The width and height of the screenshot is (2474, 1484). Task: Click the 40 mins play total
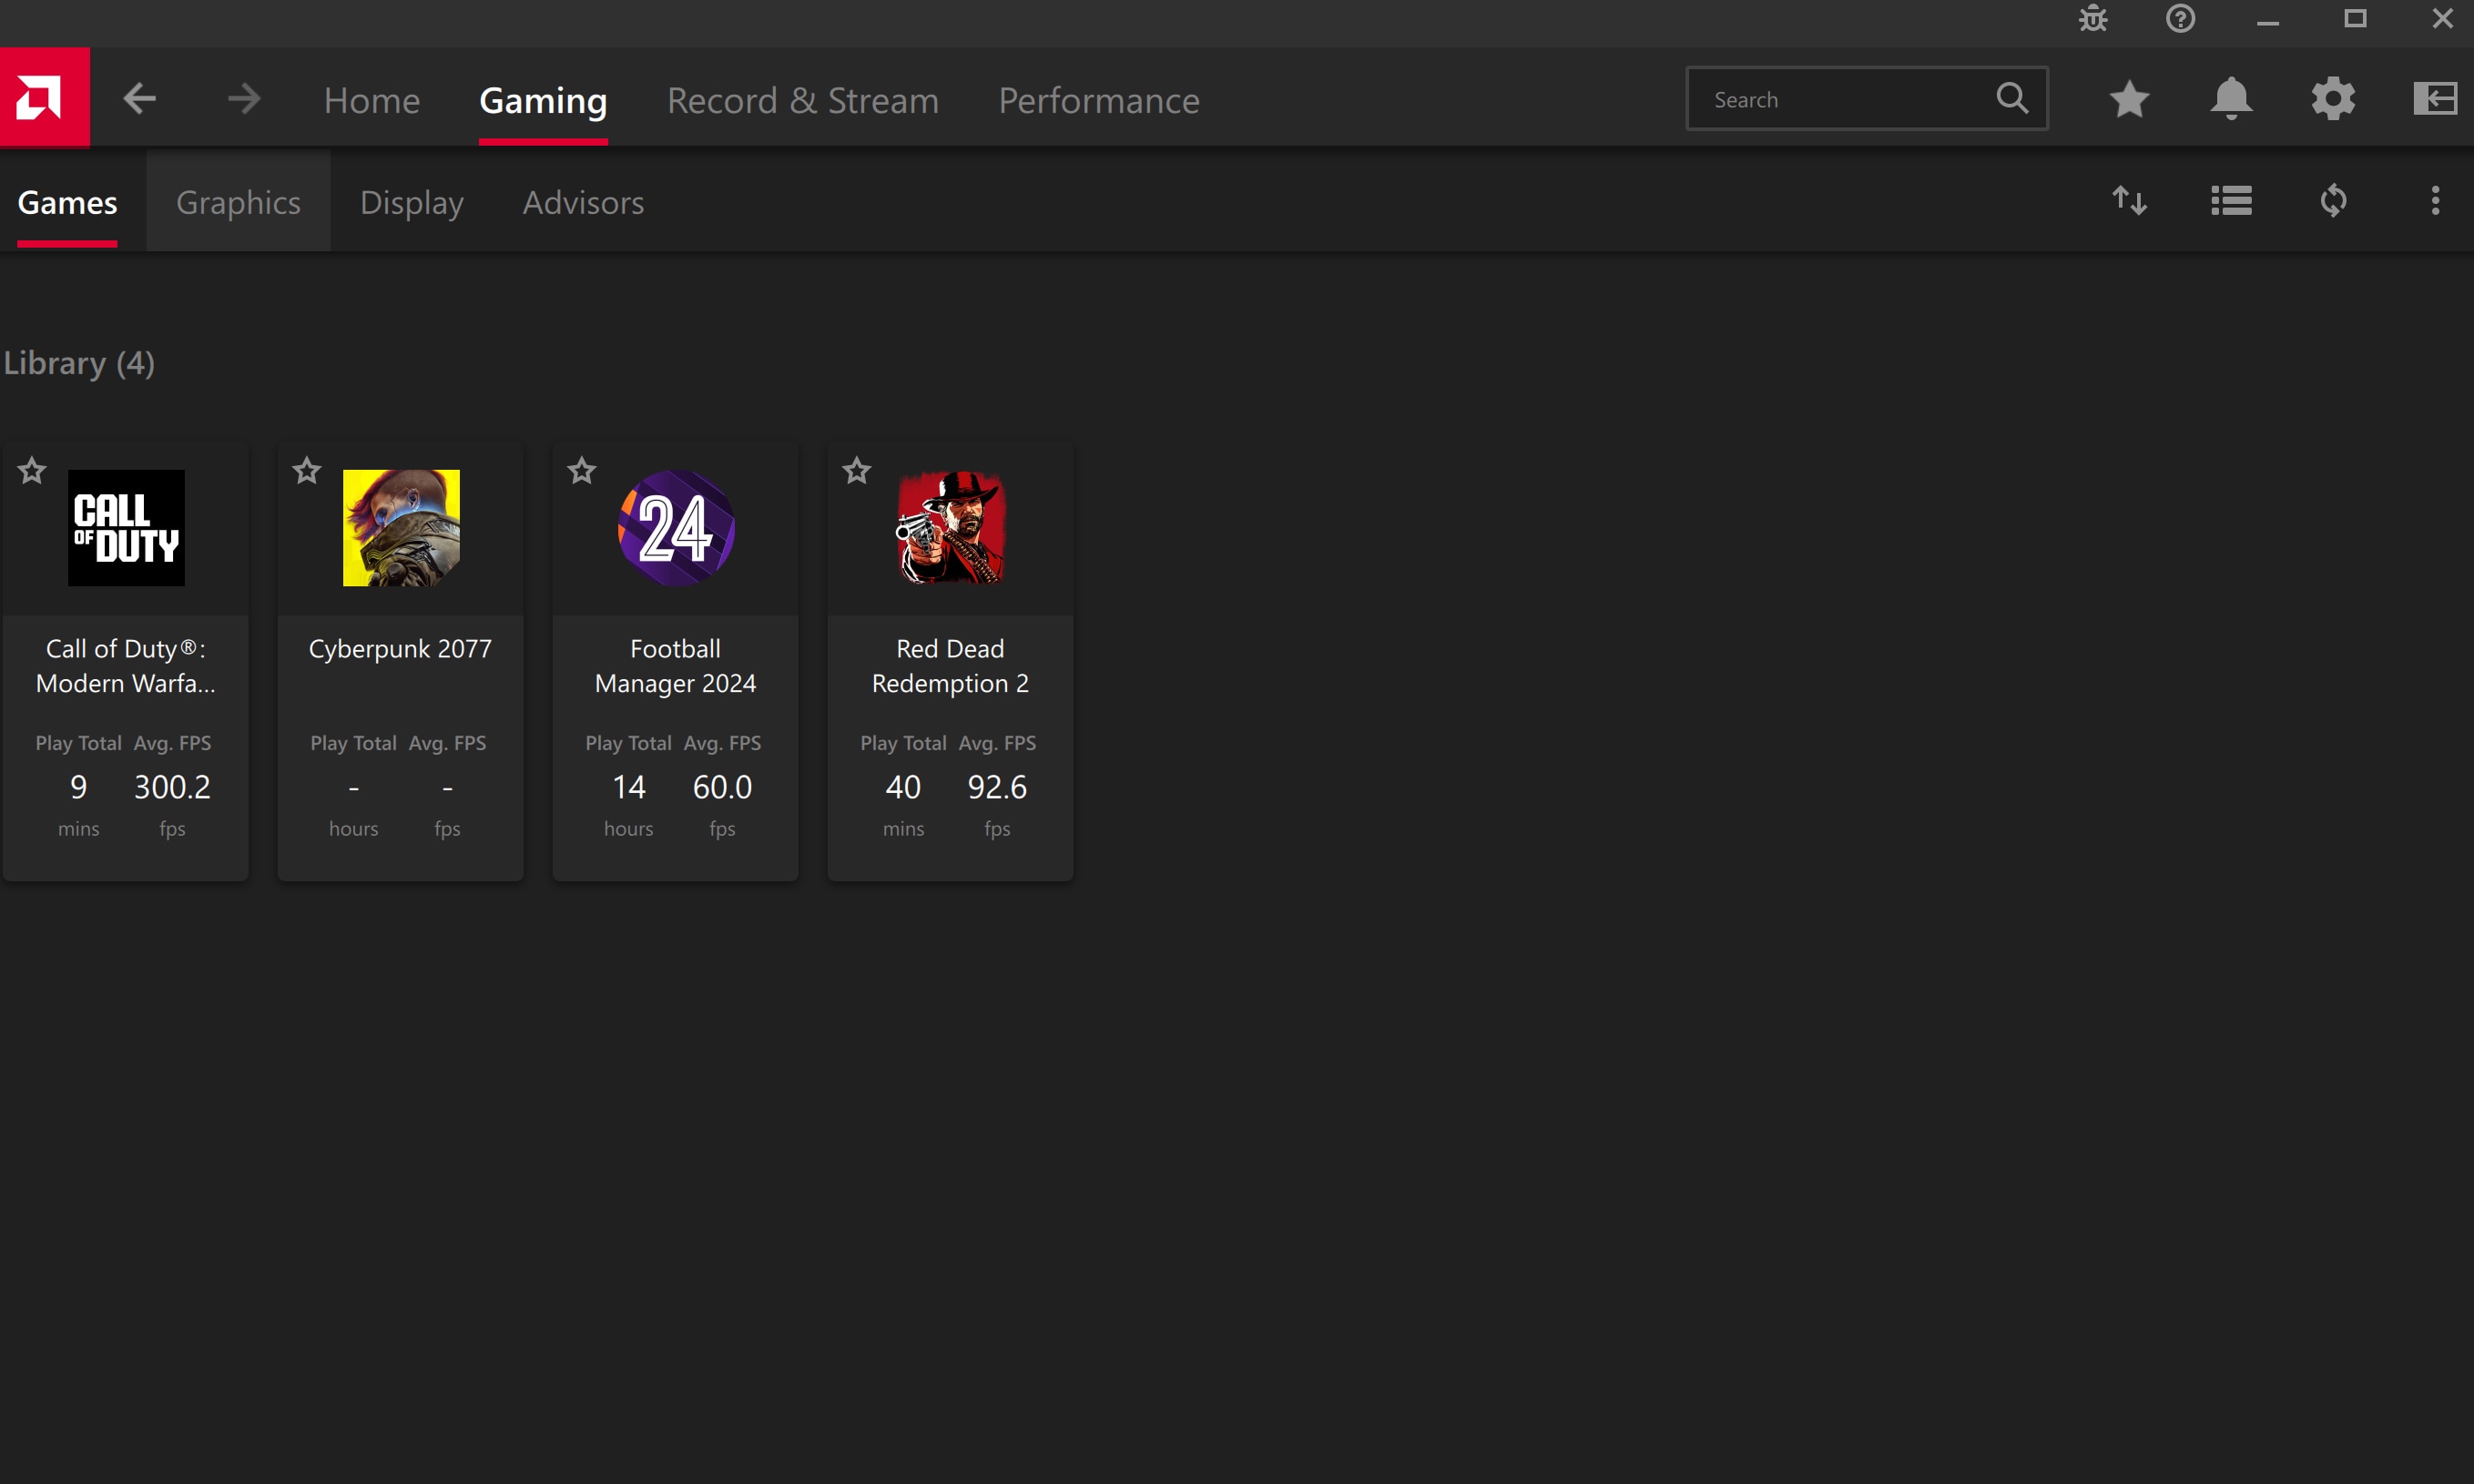pyautogui.click(x=903, y=787)
